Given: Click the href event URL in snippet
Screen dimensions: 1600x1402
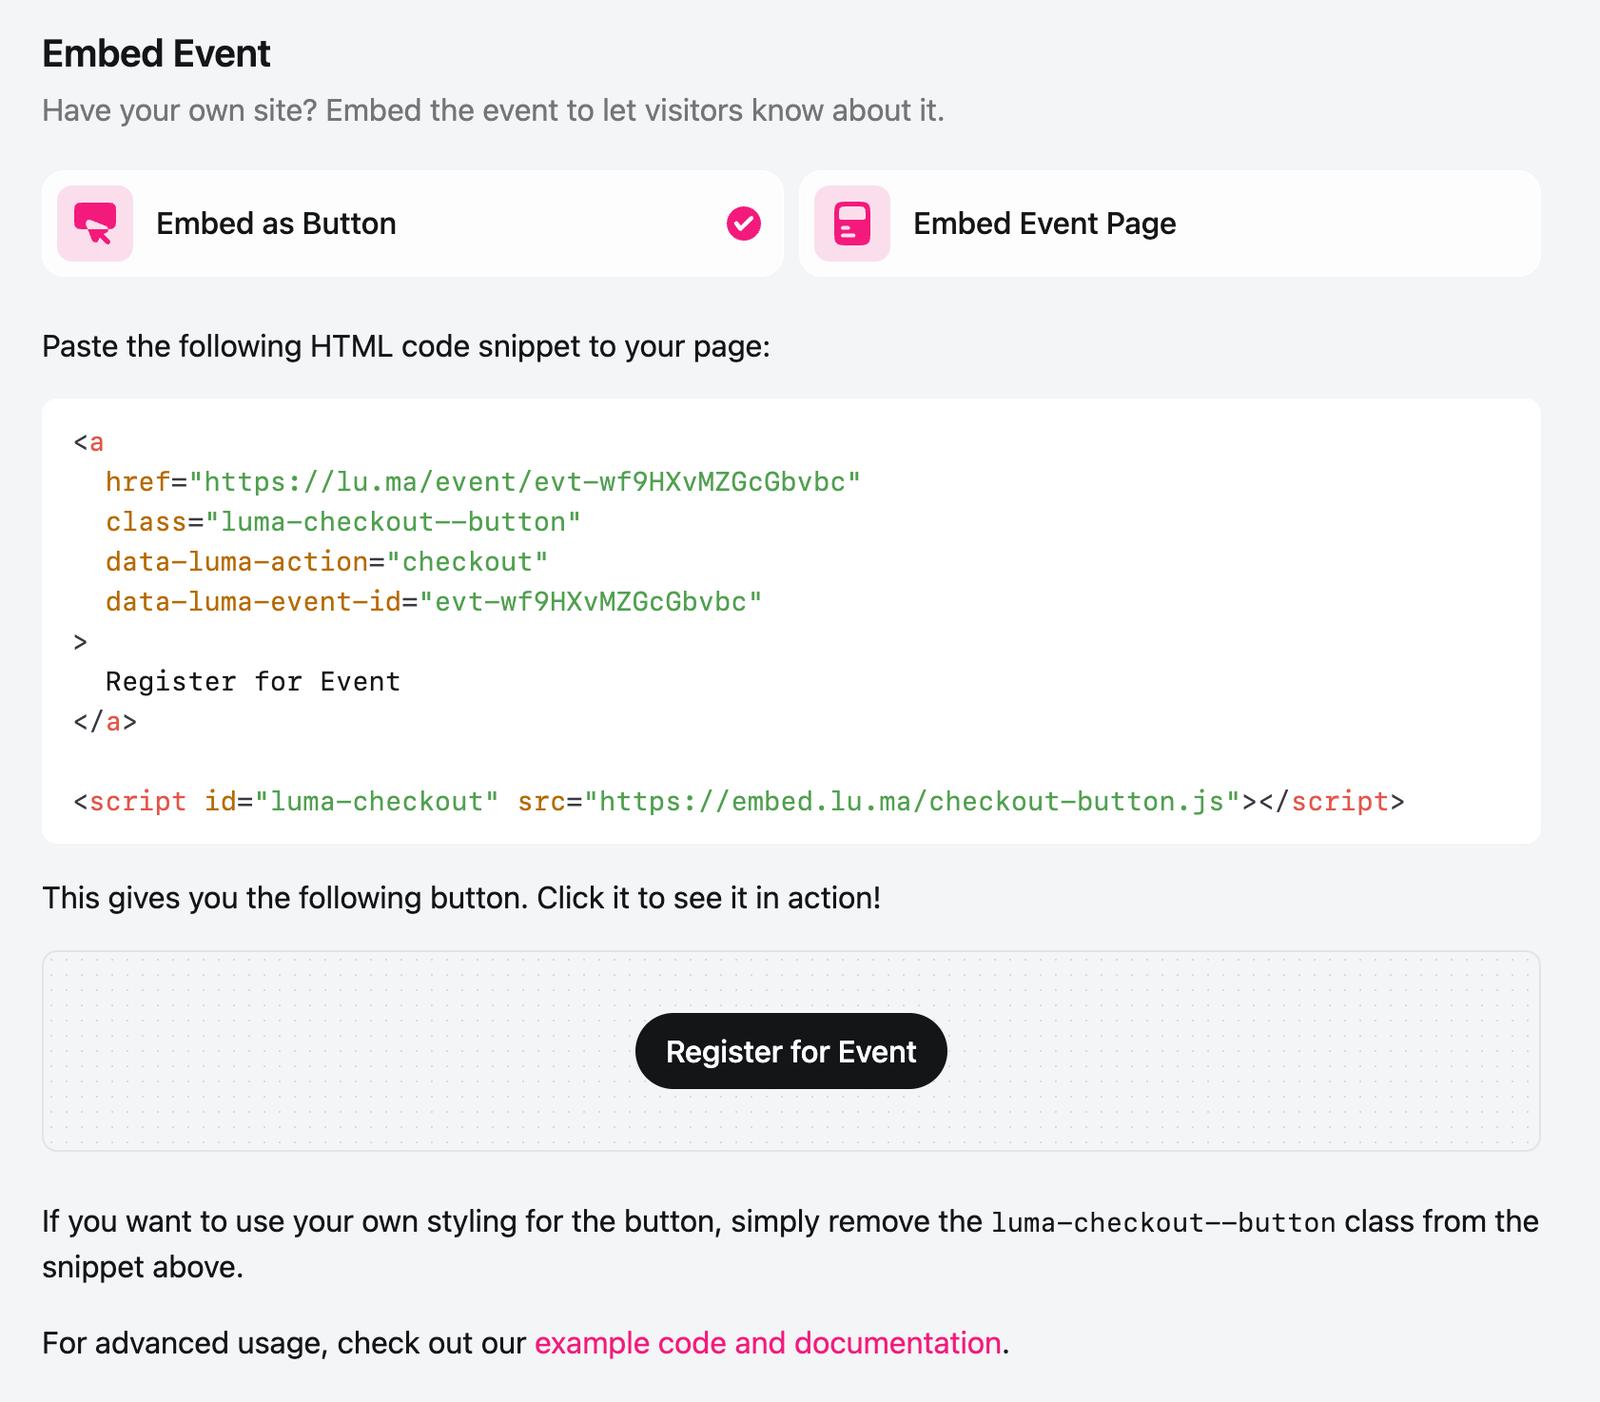Looking at the screenshot, I should pyautogui.click(x=531, y=482).
